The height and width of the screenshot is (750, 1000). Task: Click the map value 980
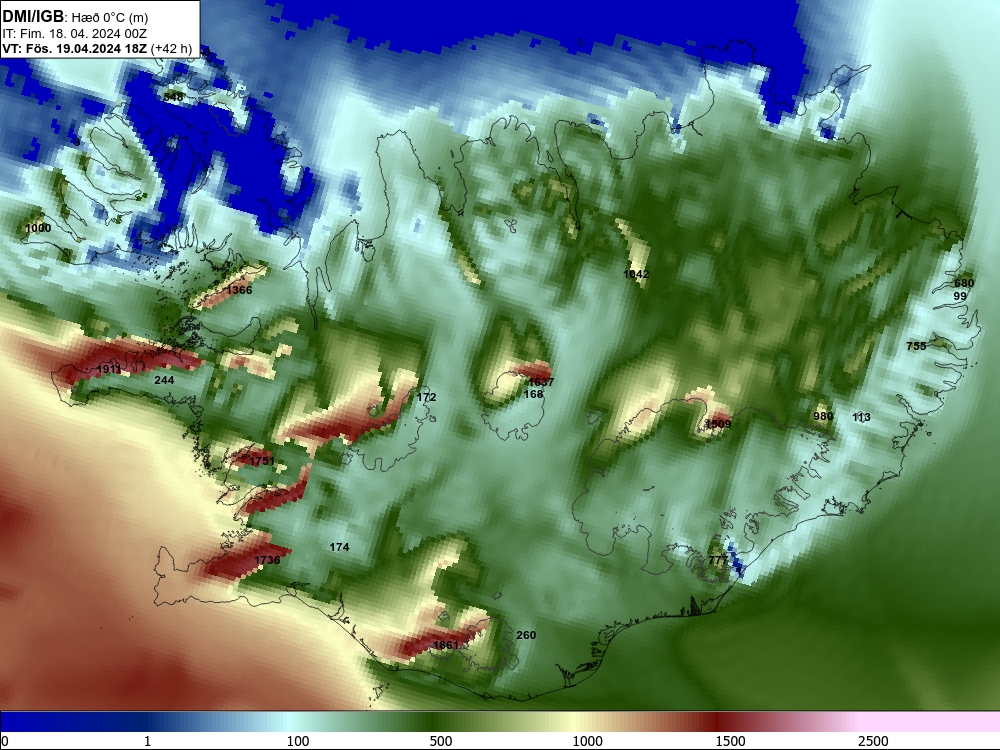823,416
